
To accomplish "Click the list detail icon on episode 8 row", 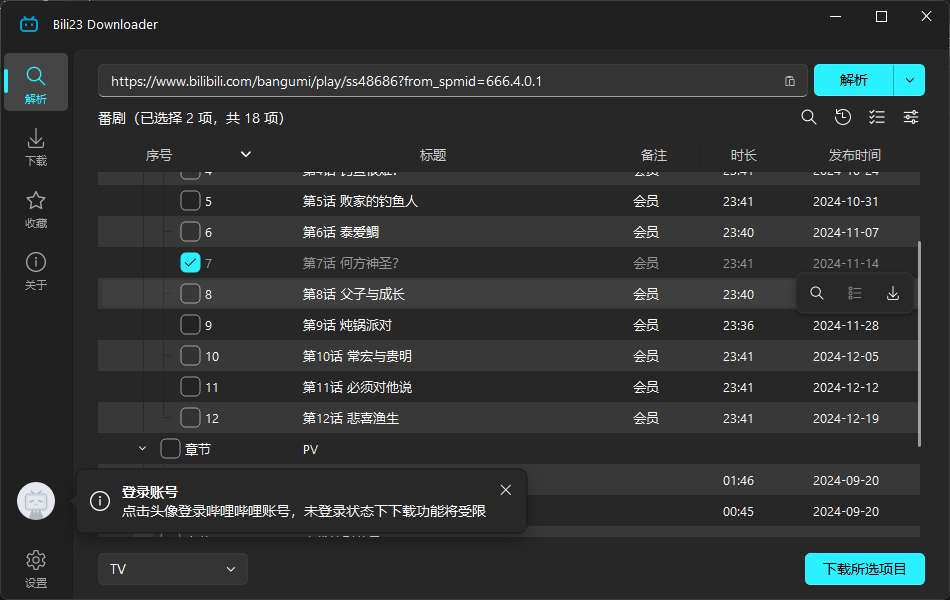I will click(855, 293).
